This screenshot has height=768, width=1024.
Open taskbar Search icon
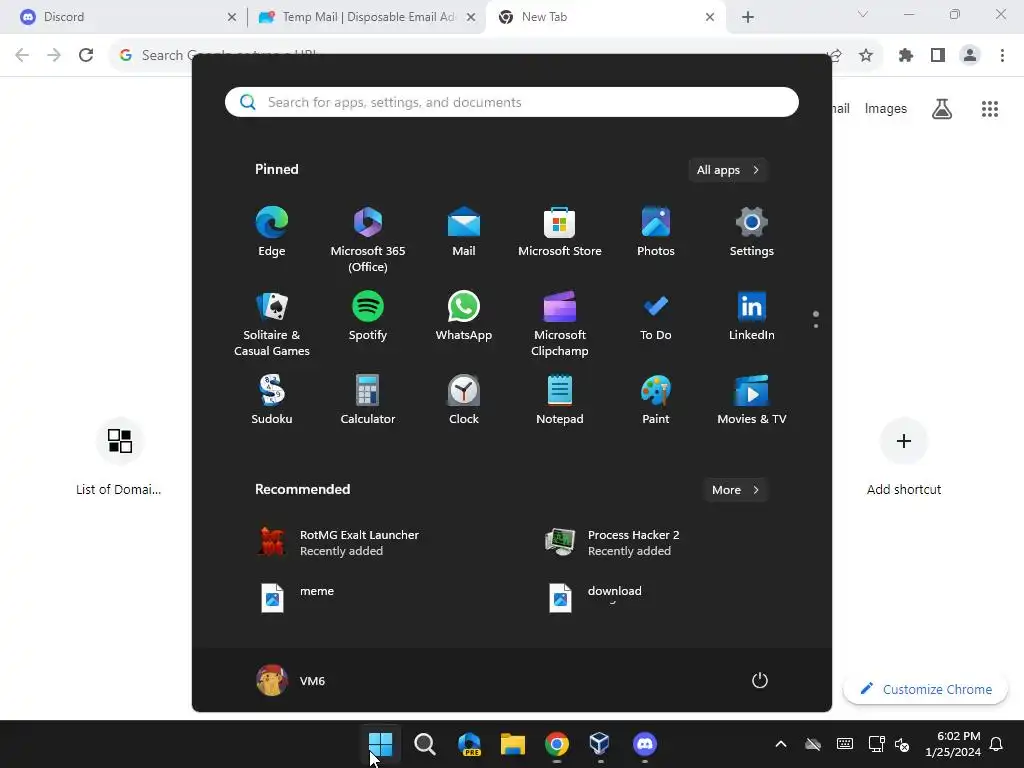tap(424, 744)
